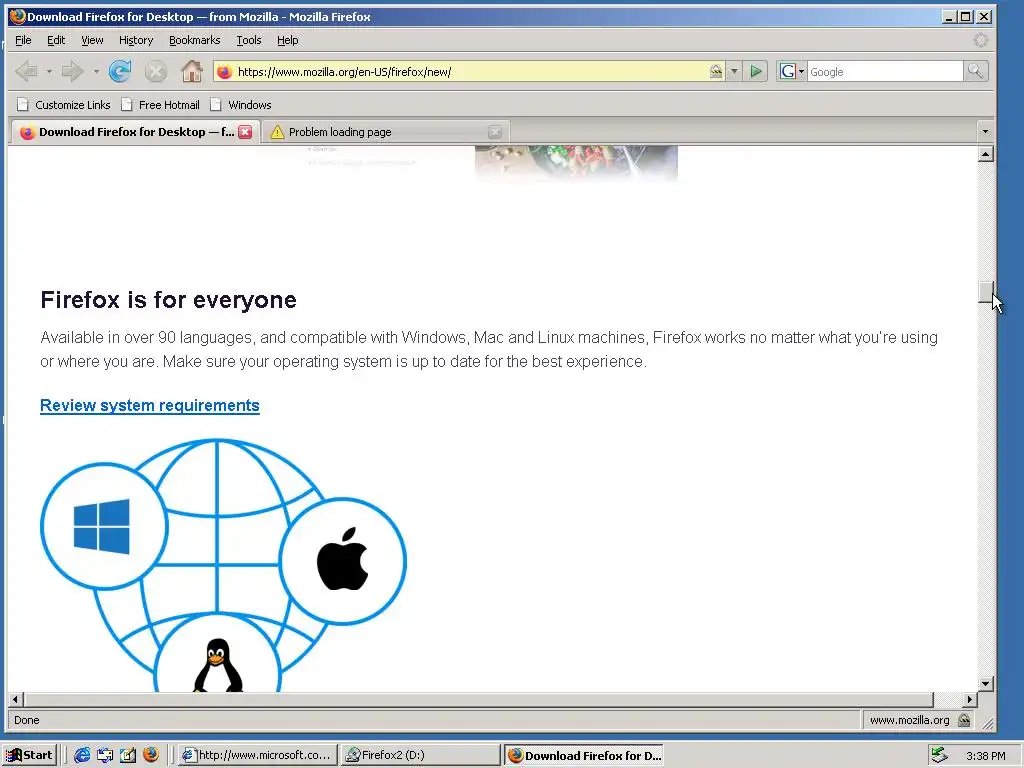Open the search engine chooser dropdown
The width and height of the screenshot is (1024, 768).
click(x=801, y=72)
